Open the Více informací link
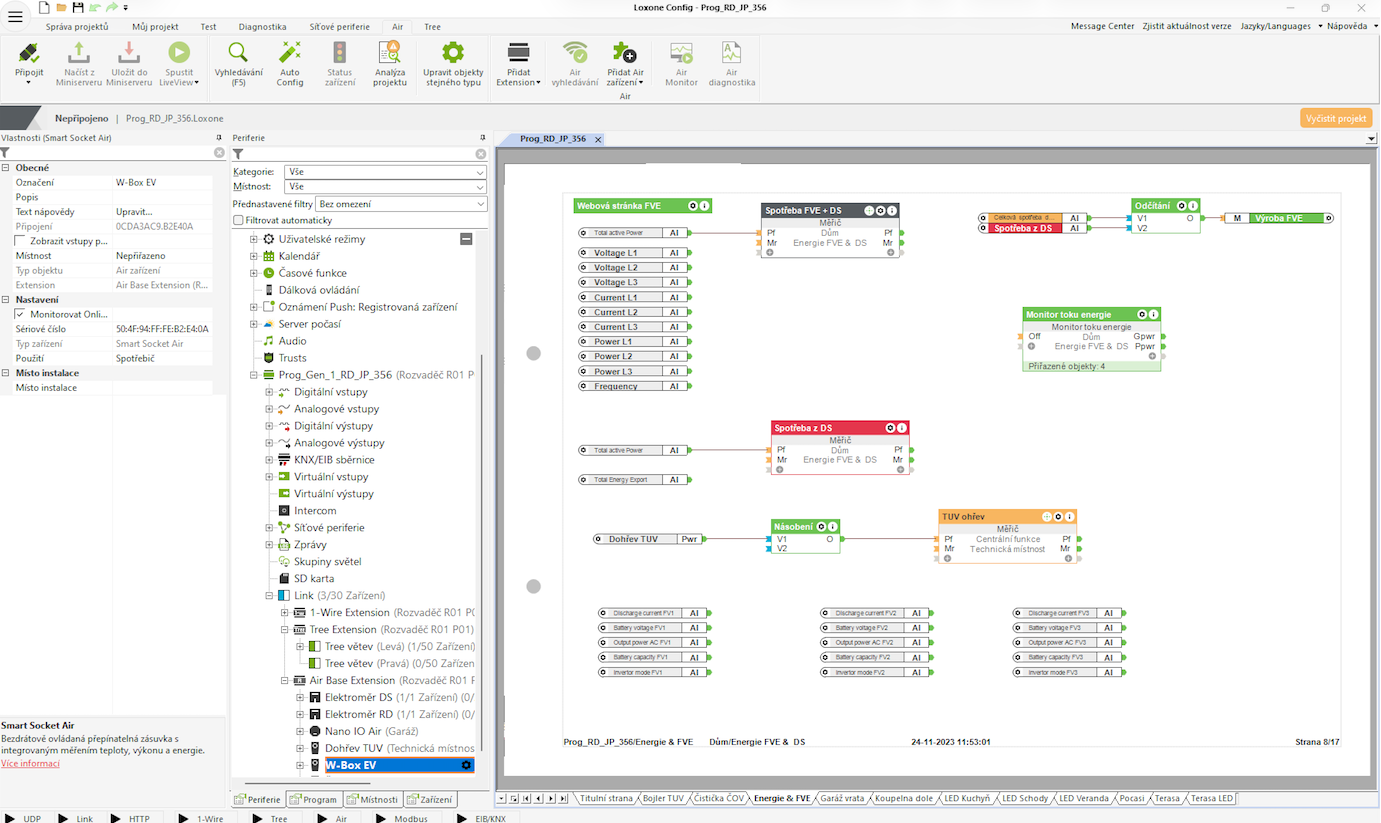The height and width of the screenshot is (823, 1381). coord(30,763)
